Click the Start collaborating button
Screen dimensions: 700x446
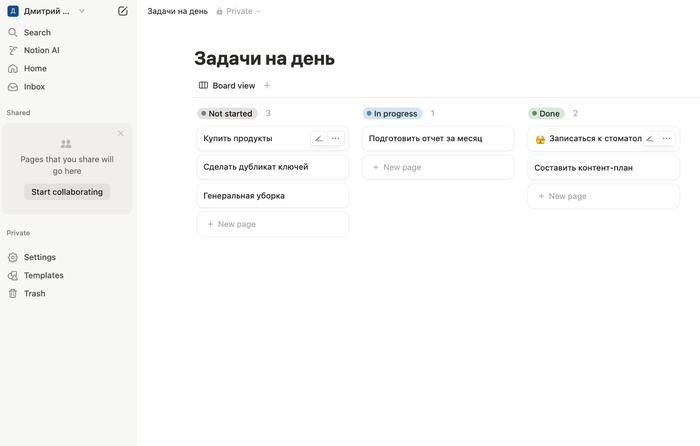tap(67, 192)
